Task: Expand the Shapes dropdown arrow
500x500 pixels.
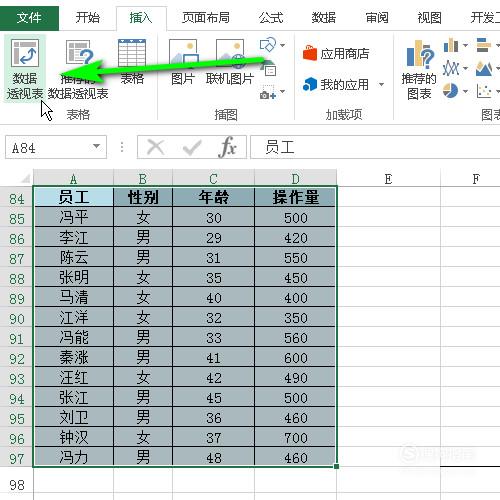Action: [x=282, y=45]
